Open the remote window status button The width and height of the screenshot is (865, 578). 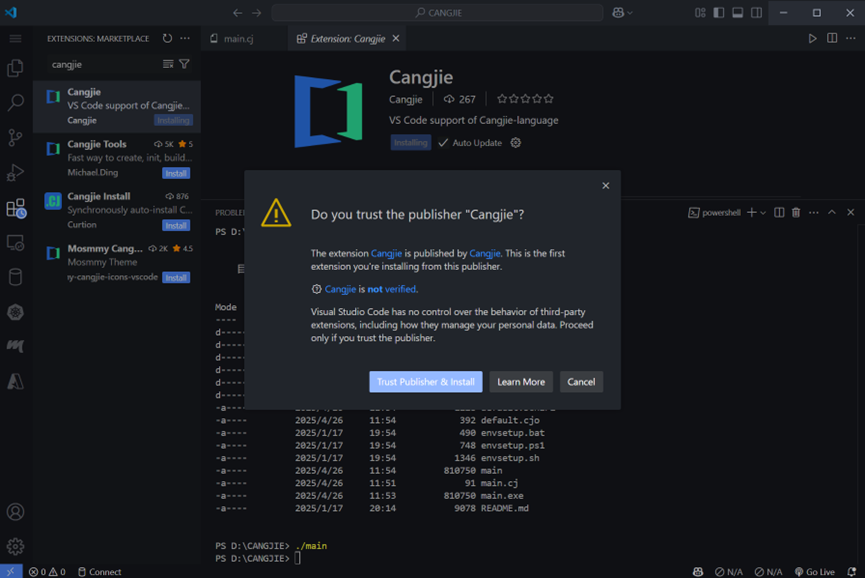[x=11, y=571]
